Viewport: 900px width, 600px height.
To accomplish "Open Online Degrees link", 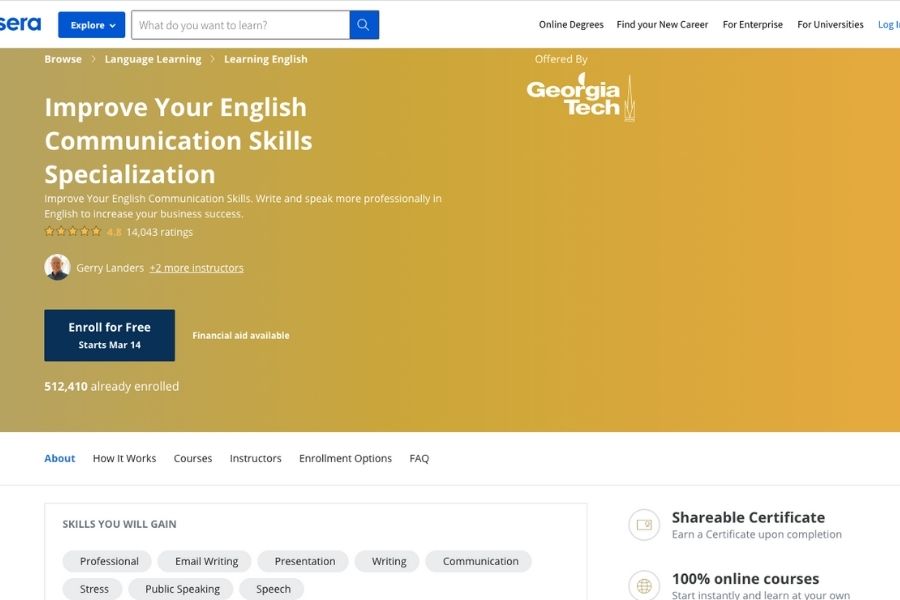I will point(571,25).
